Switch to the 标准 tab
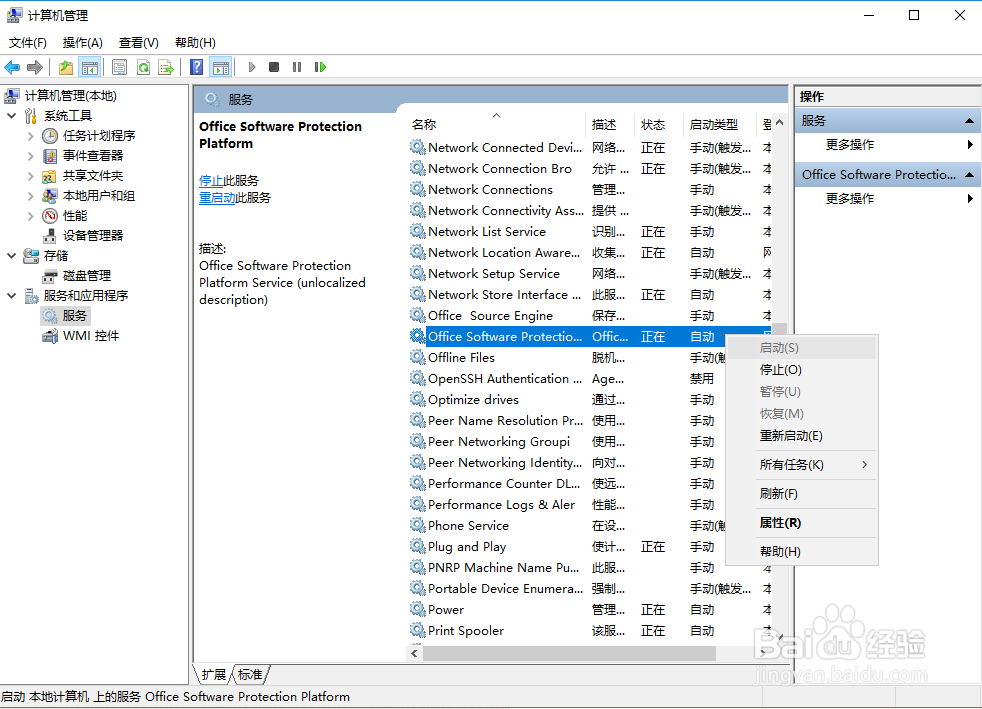Screen dimensions: 982x709 (x=251, y=675)
